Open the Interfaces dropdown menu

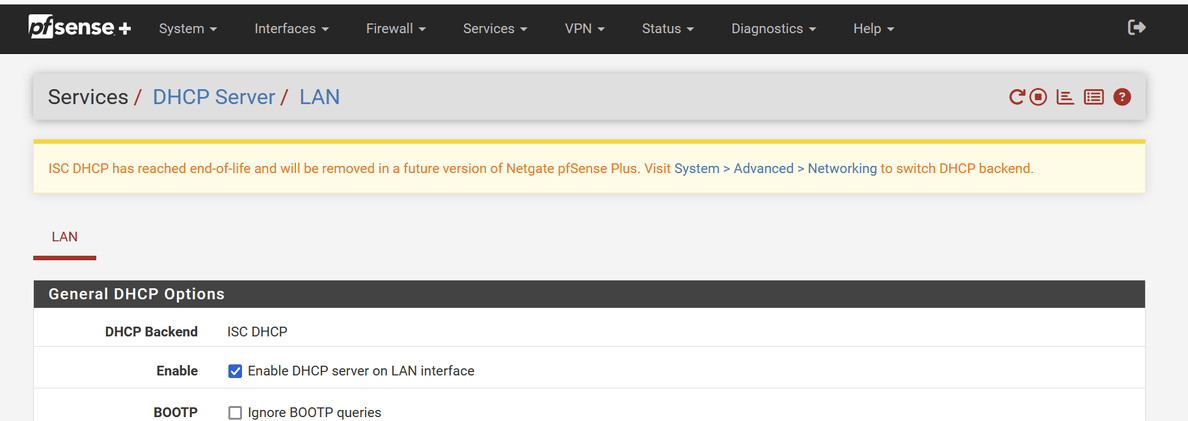tap(291, 29)
